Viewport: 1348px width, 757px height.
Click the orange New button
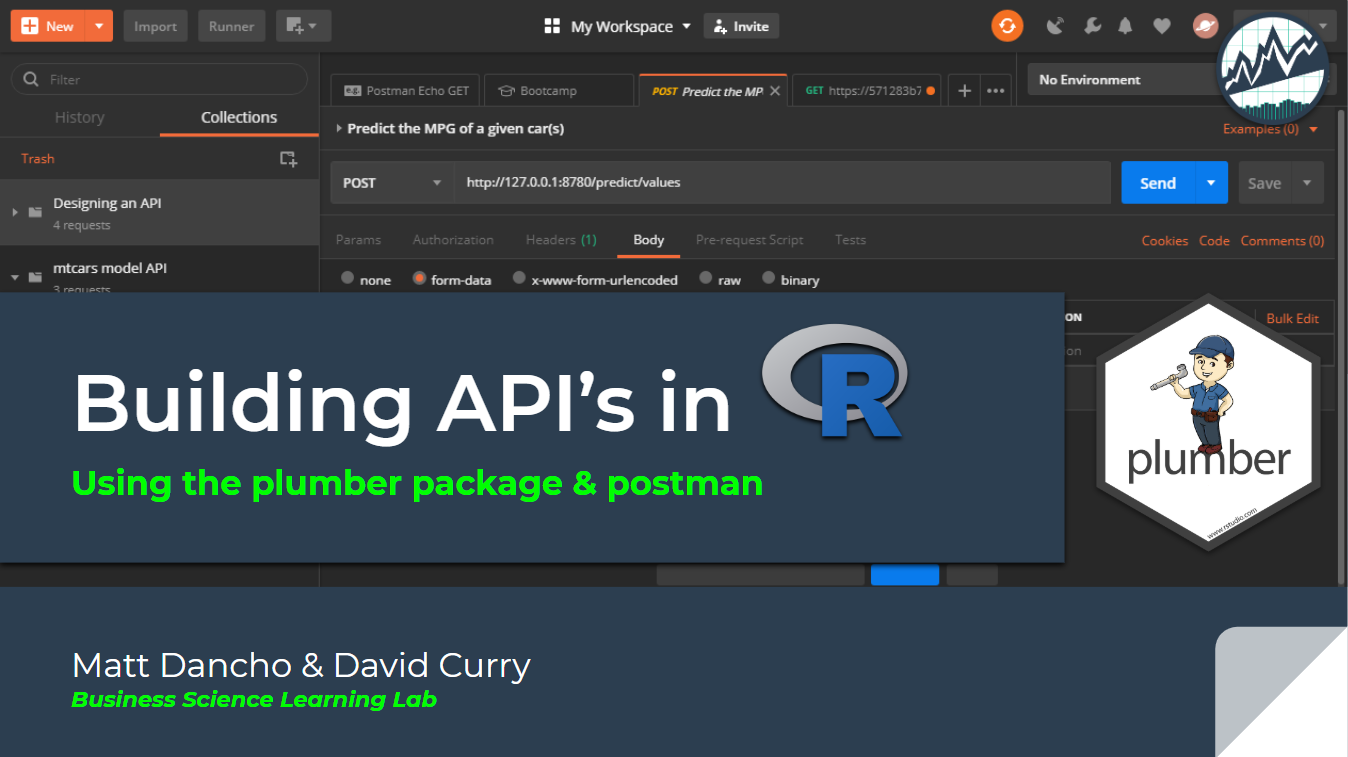(48, 26)
